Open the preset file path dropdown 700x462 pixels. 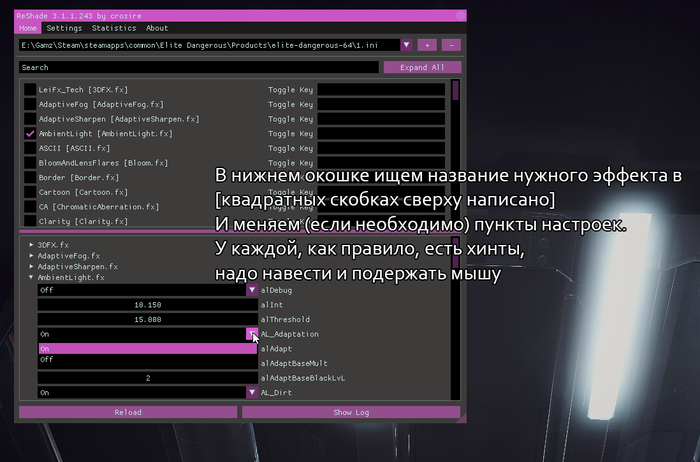click(406, 45)
